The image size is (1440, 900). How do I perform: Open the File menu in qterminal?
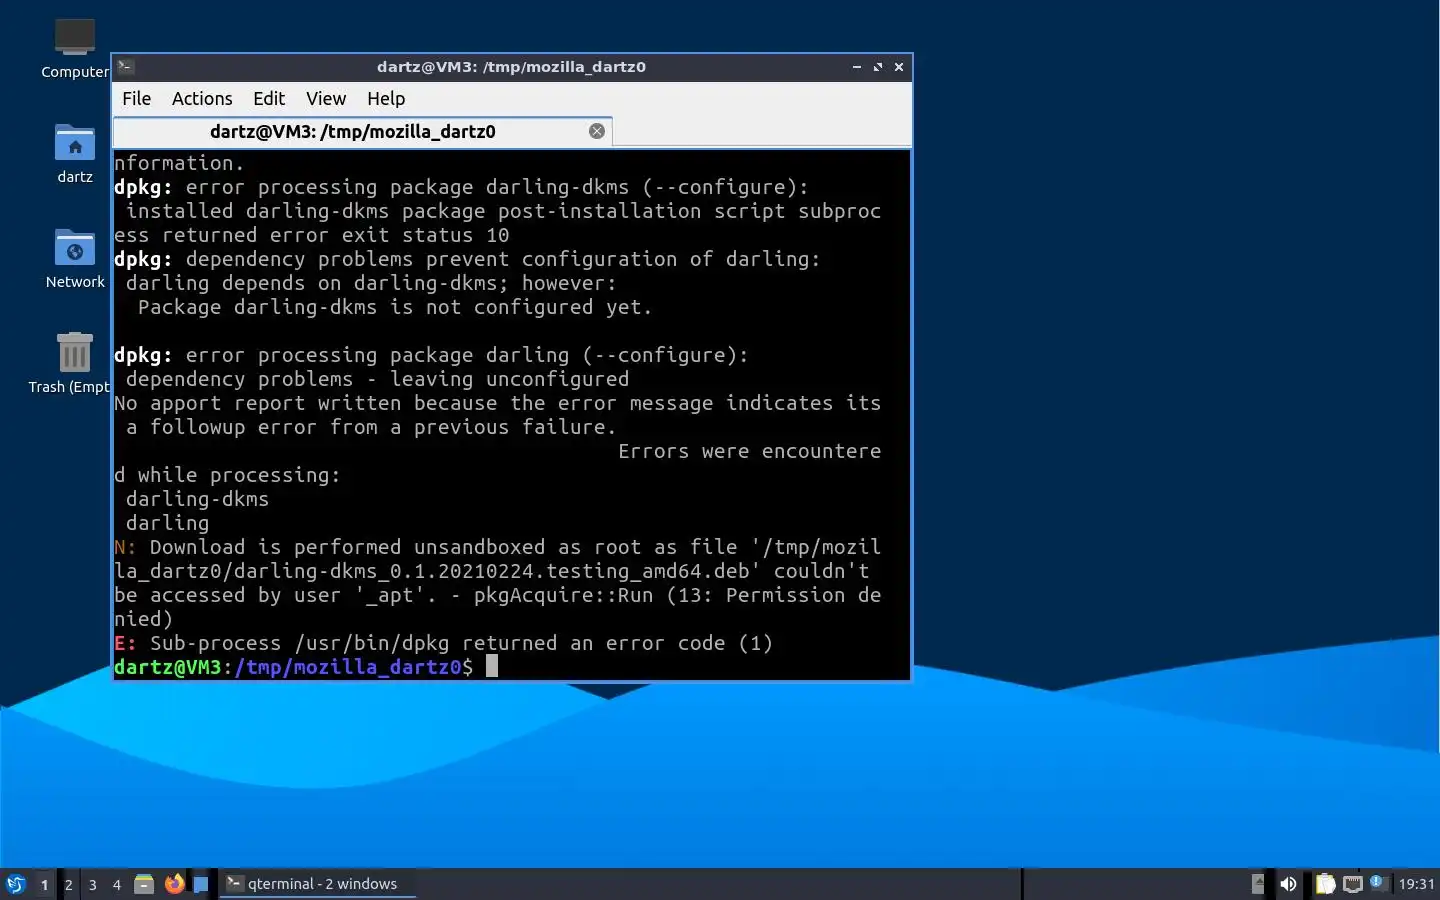(x=136, y=98)
